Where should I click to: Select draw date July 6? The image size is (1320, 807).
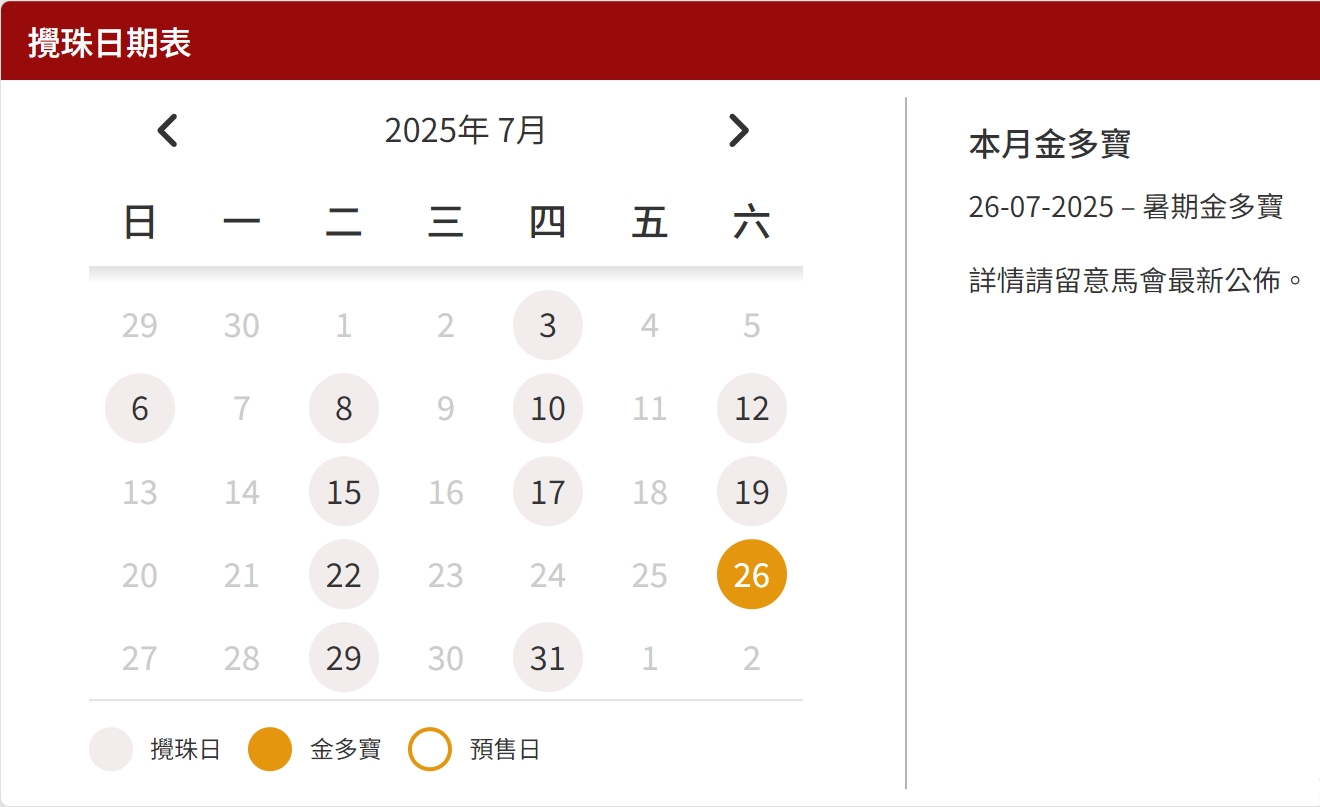(140, 408)
